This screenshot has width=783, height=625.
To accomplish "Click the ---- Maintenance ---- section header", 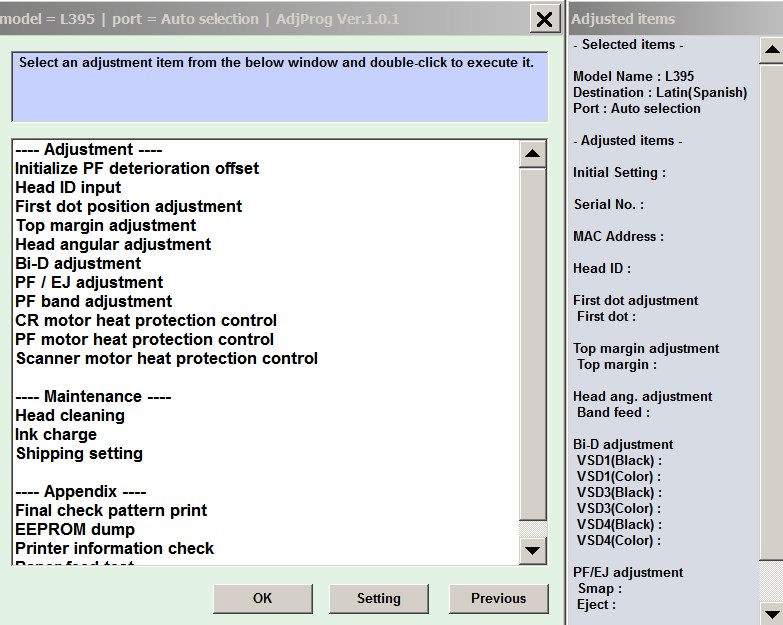I will click(93, 396).
